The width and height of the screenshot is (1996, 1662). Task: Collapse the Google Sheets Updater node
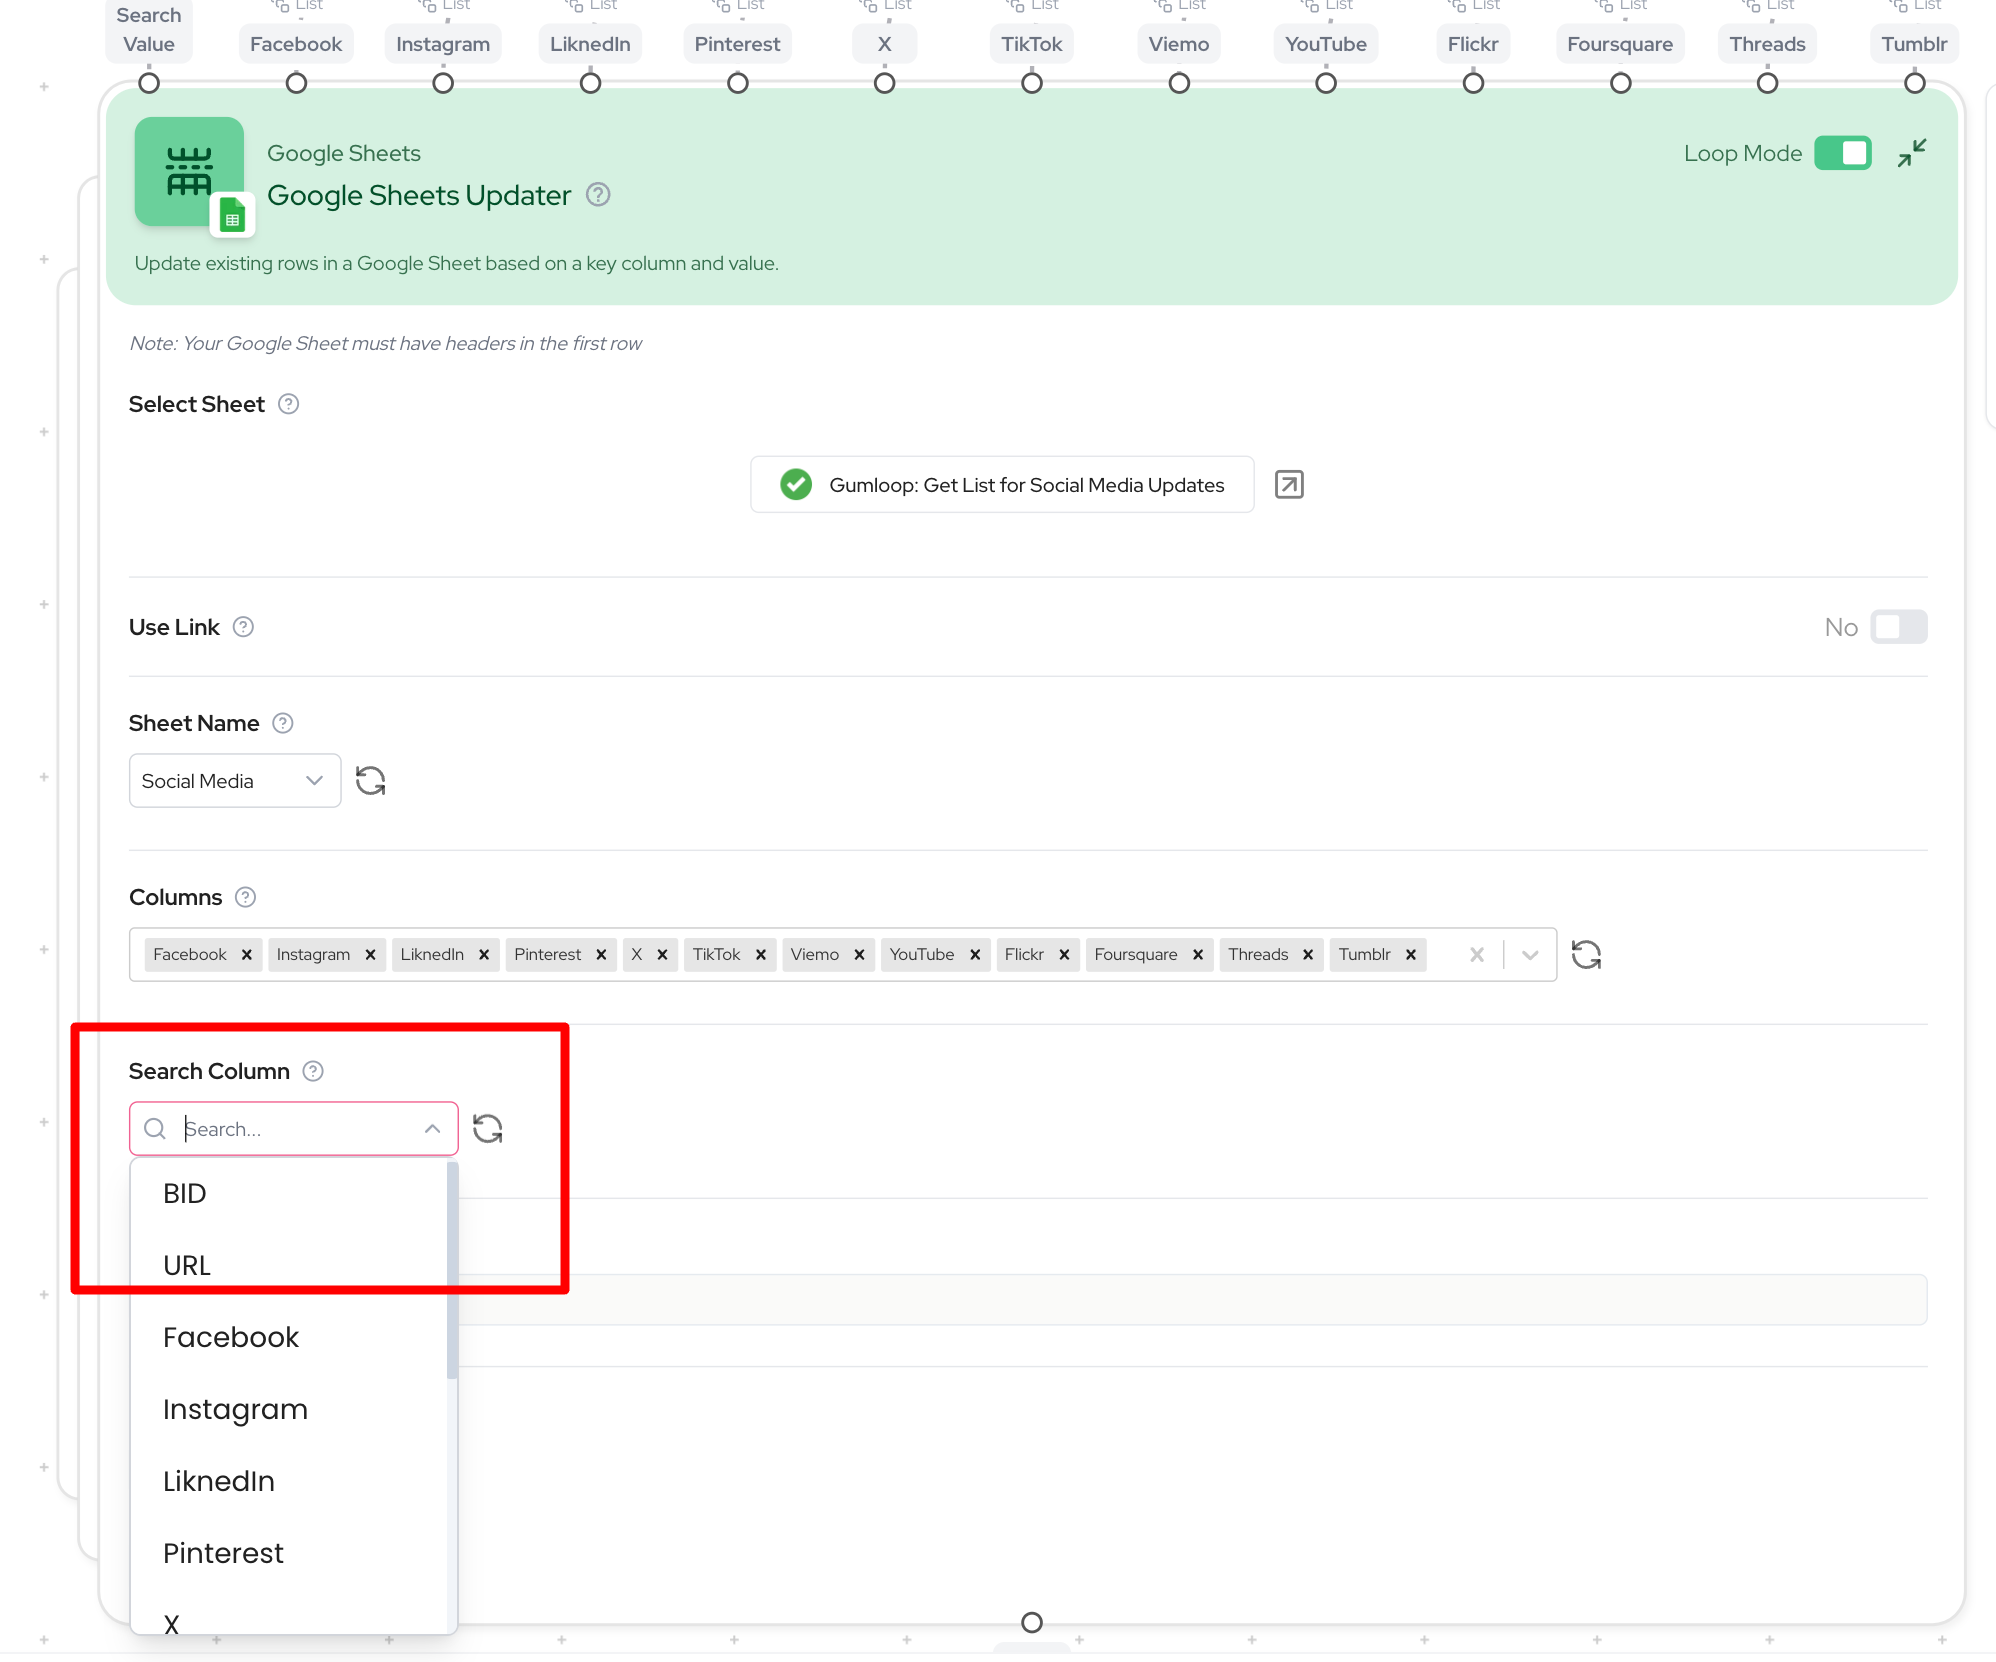[x=1912, y=153]
